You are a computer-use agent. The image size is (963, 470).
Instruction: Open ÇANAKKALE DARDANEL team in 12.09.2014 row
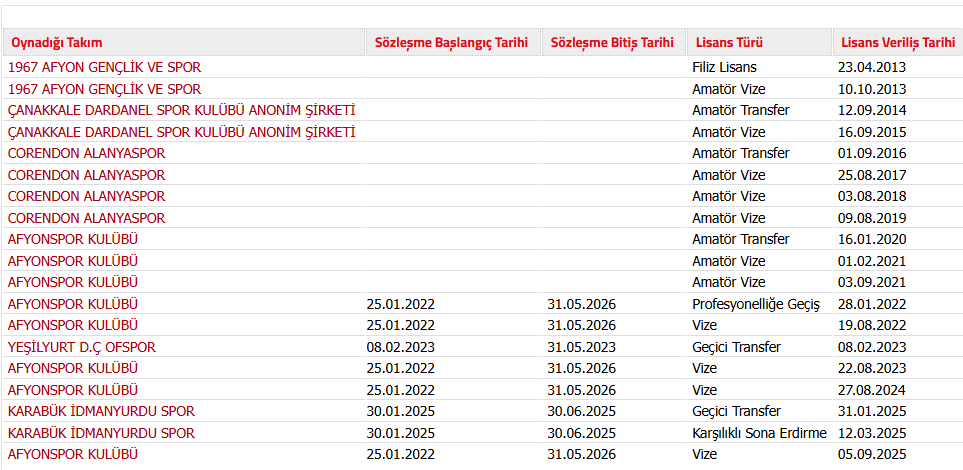[x=182, y=111]
